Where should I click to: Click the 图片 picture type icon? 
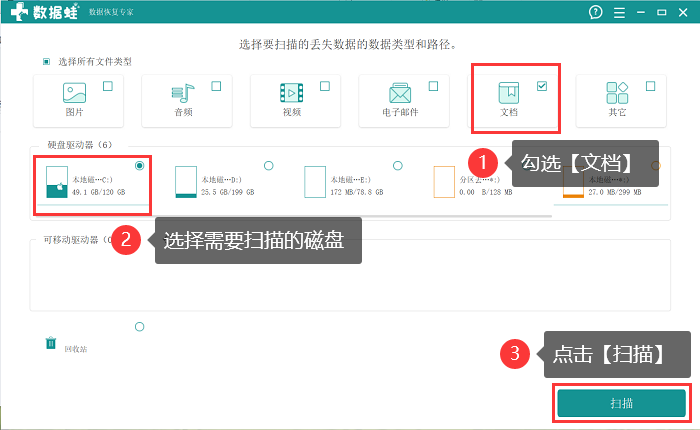tap(74, 93)
